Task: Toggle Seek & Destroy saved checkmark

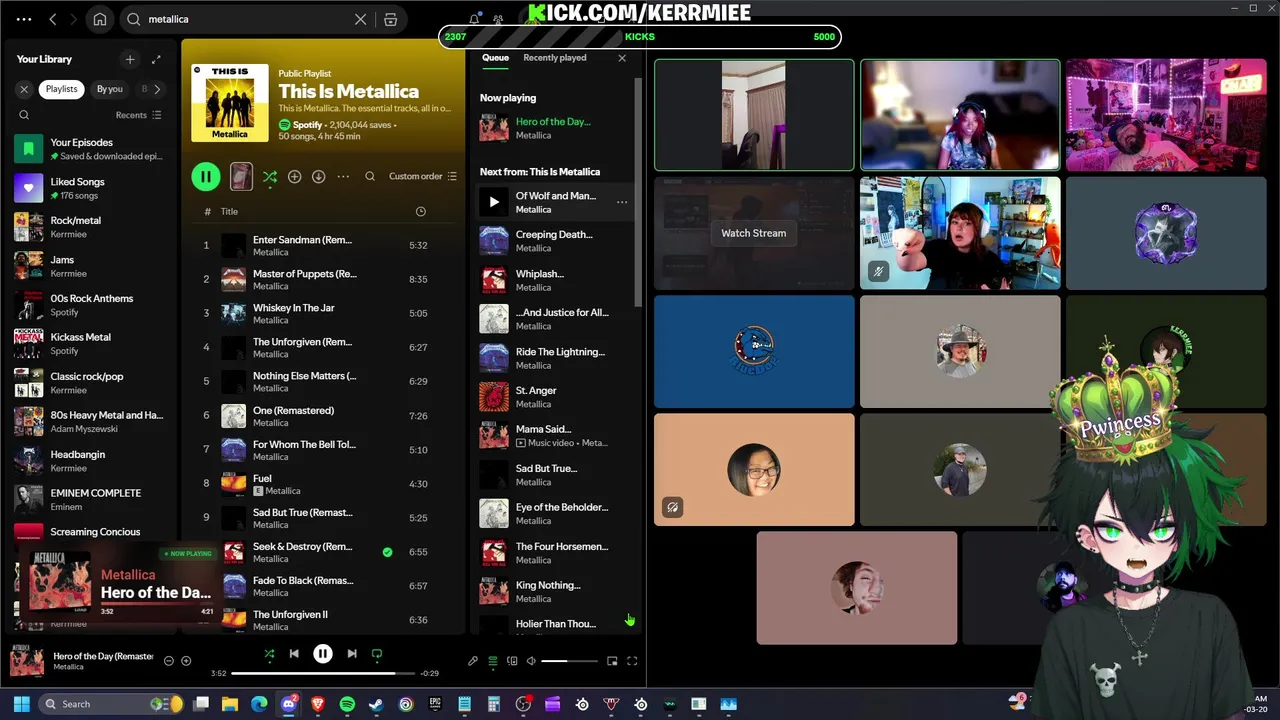Action: [x=387, y=552]
